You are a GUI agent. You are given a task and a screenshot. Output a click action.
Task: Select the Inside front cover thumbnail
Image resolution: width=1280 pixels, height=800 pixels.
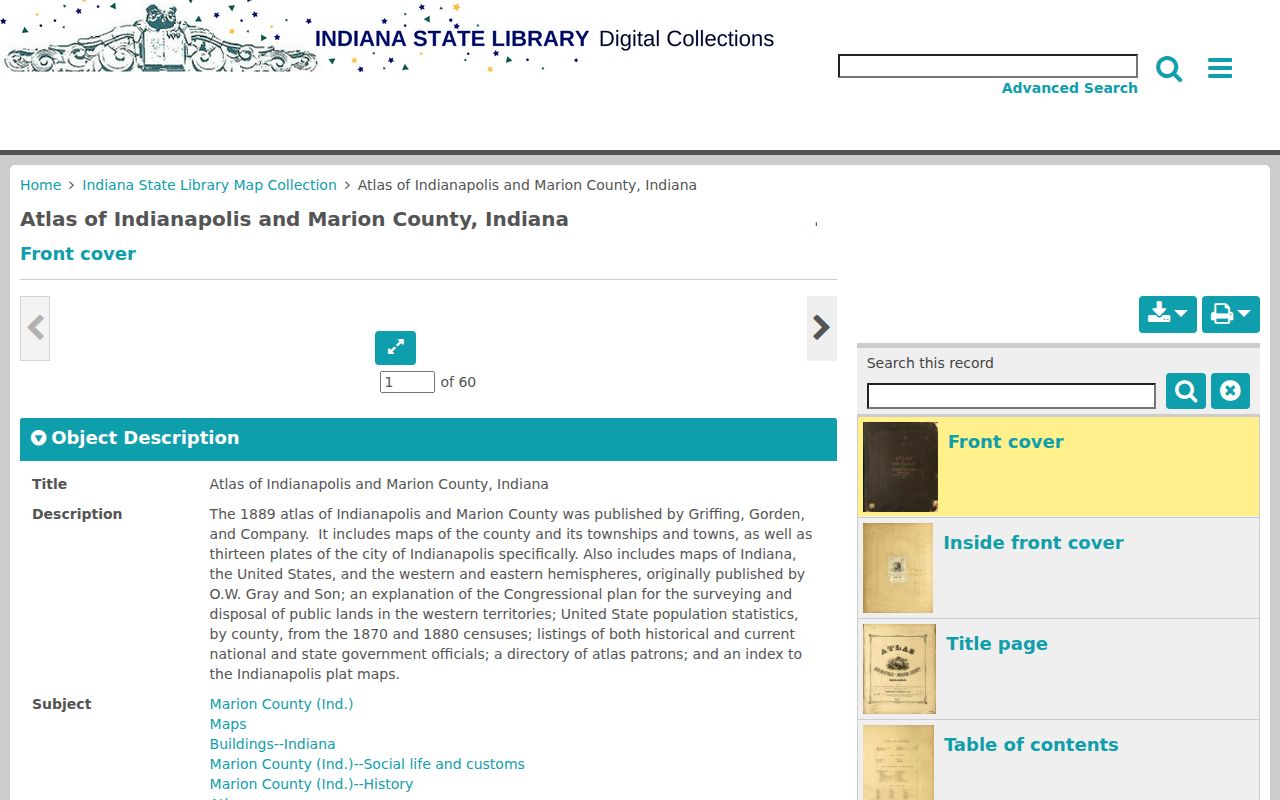click(898, 568)
